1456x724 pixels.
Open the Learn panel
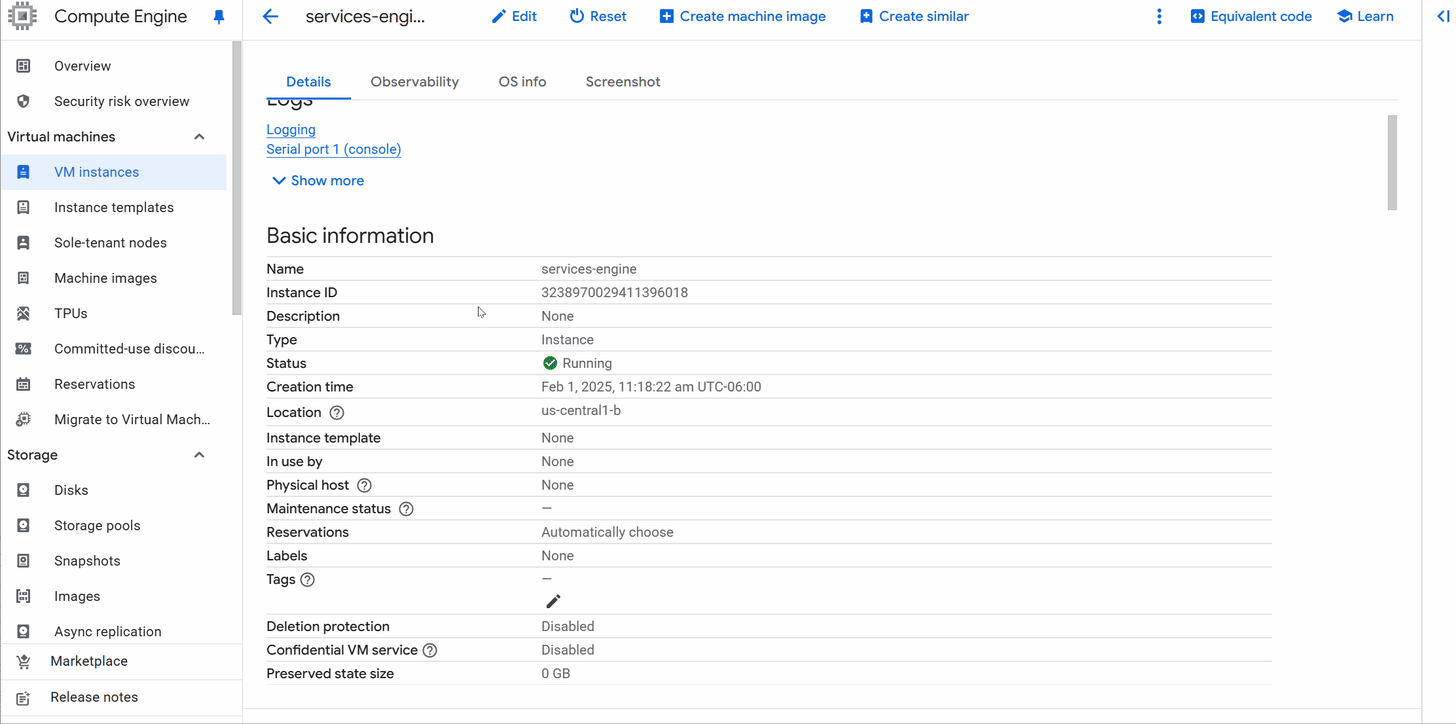[x=1365, y=16]
